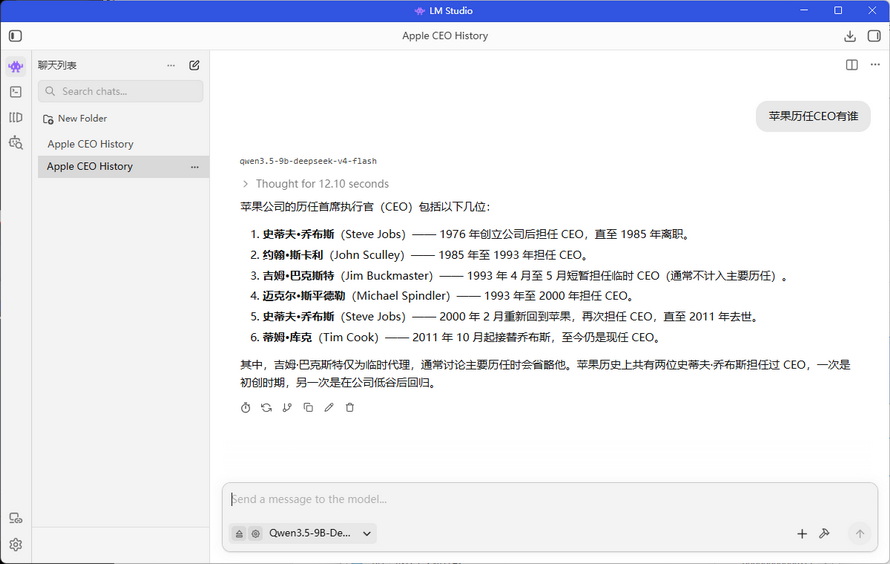This screenshot has width=890, height=564.
Task: Click the model name qwen3.5-9b-deepseek-v4-flash label
Action: coord(308,161)
